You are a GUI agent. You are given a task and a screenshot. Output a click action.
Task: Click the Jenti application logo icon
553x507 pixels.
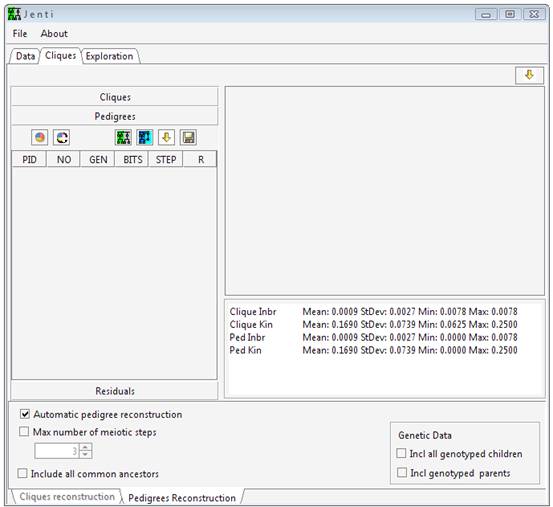(14, 14)
